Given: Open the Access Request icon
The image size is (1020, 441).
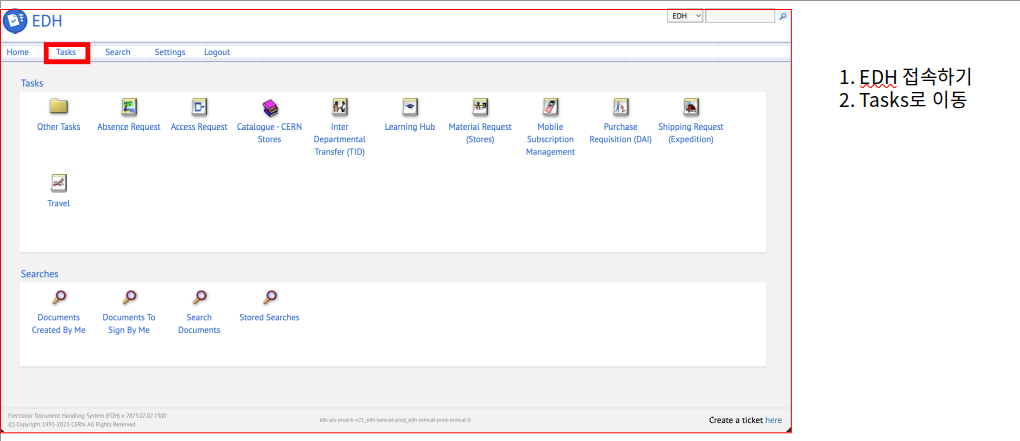Looking at the screenshot, I should tap(199, 107).
